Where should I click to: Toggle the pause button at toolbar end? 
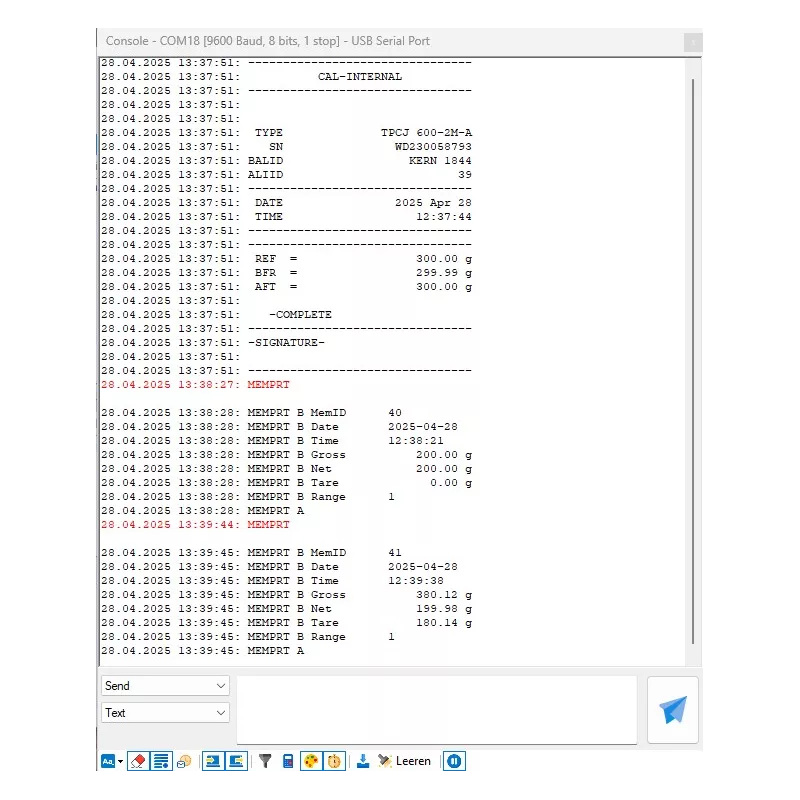pos(452,761)
